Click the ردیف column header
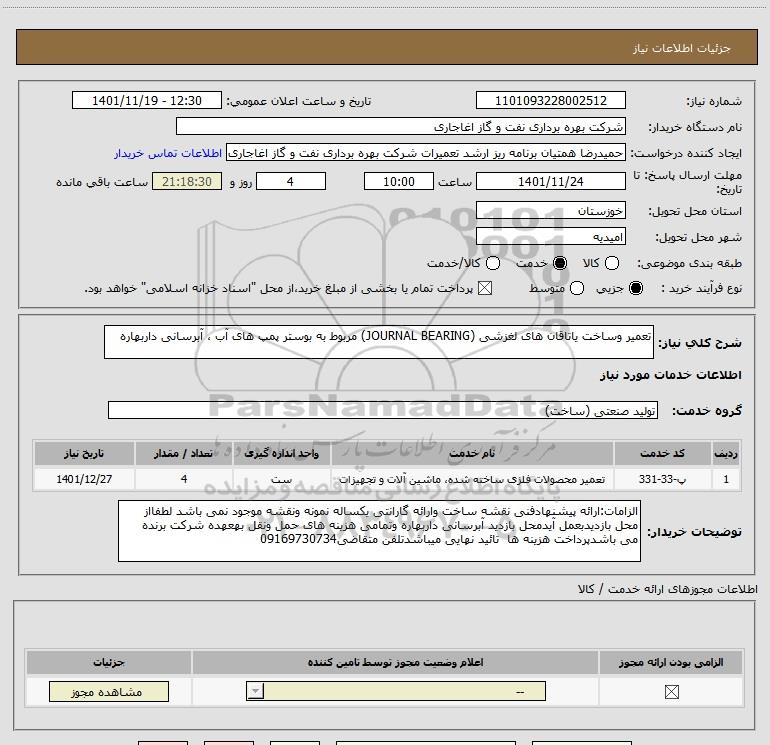The image size is (770, 745). 725,453
